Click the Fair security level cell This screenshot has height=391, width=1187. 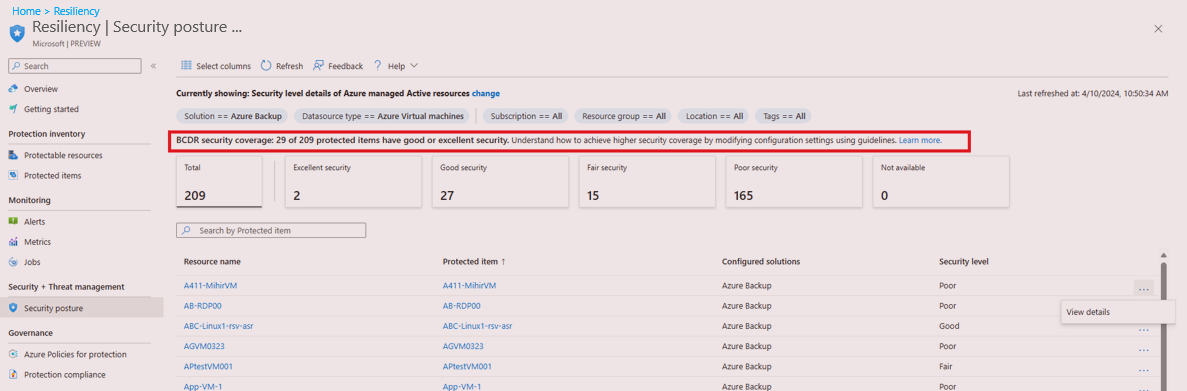[946, 366]
